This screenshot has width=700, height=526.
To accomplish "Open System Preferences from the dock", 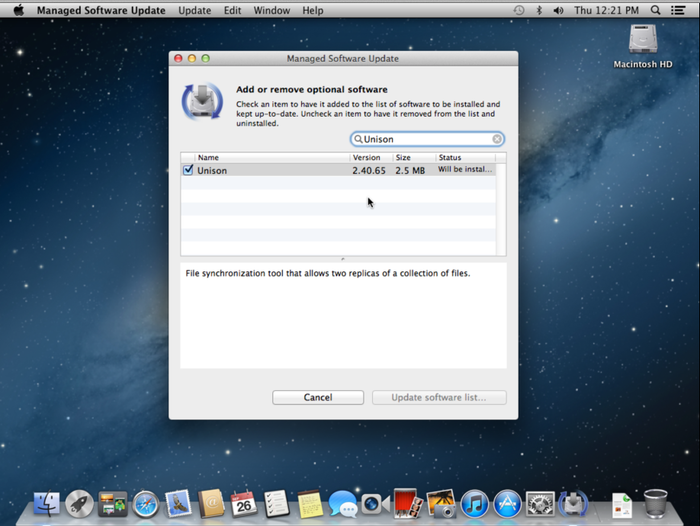I will tap(541, 503).
